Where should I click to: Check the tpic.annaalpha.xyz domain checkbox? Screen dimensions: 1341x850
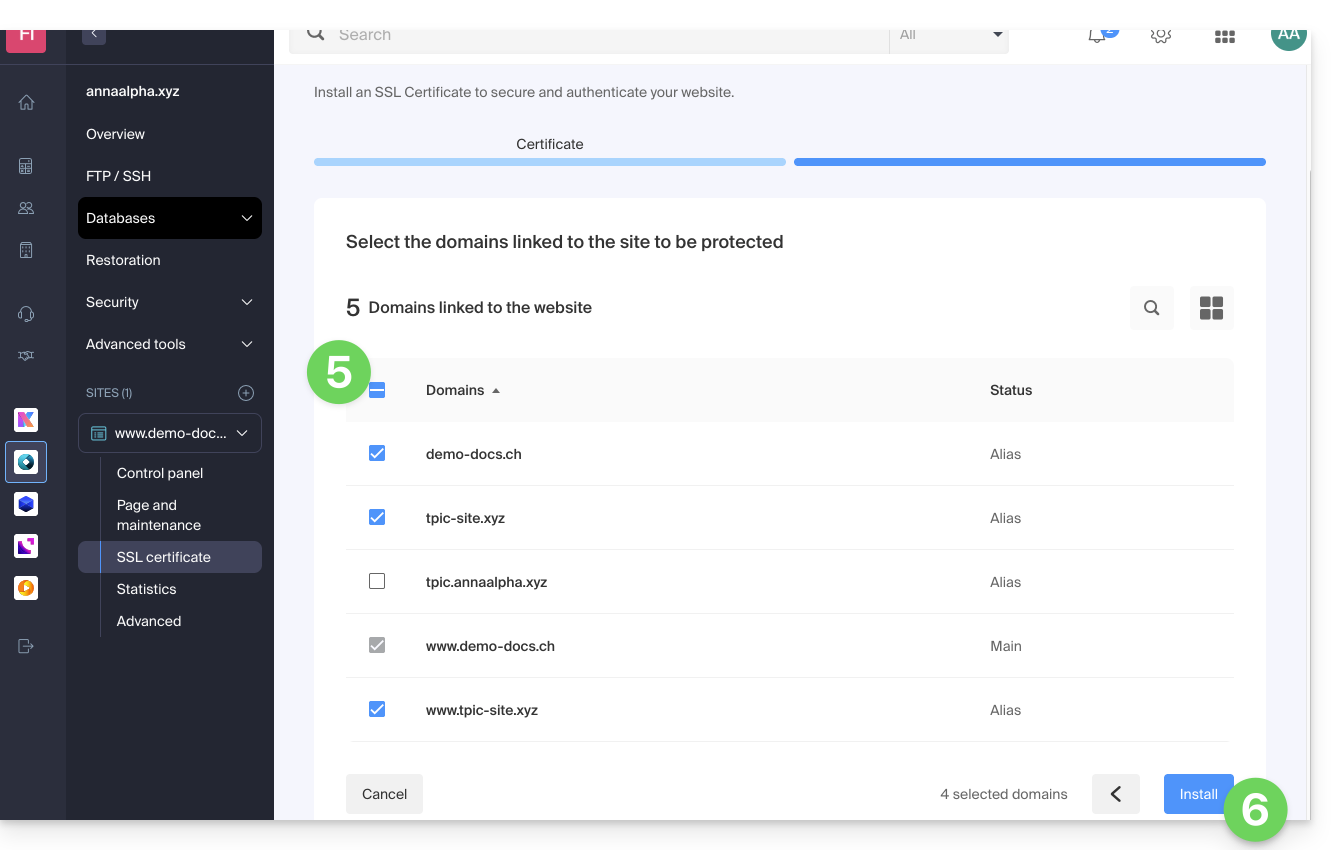pos(377,581)
